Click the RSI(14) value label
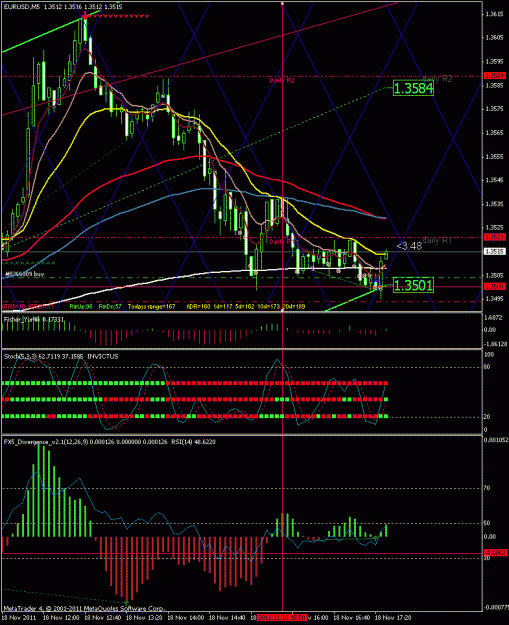 click(x=193, y=442)
